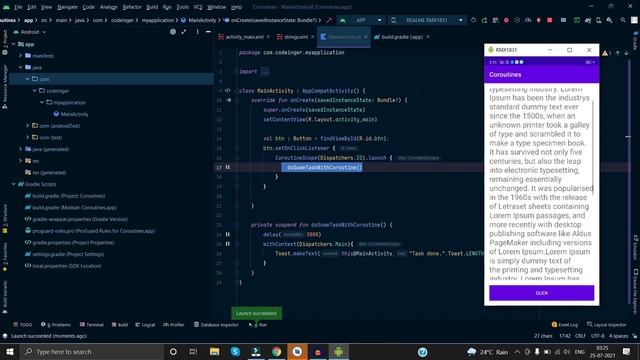This screenshot has height=360, width=640.
Task: Expand the java (generated) folder
Action: 21,149
